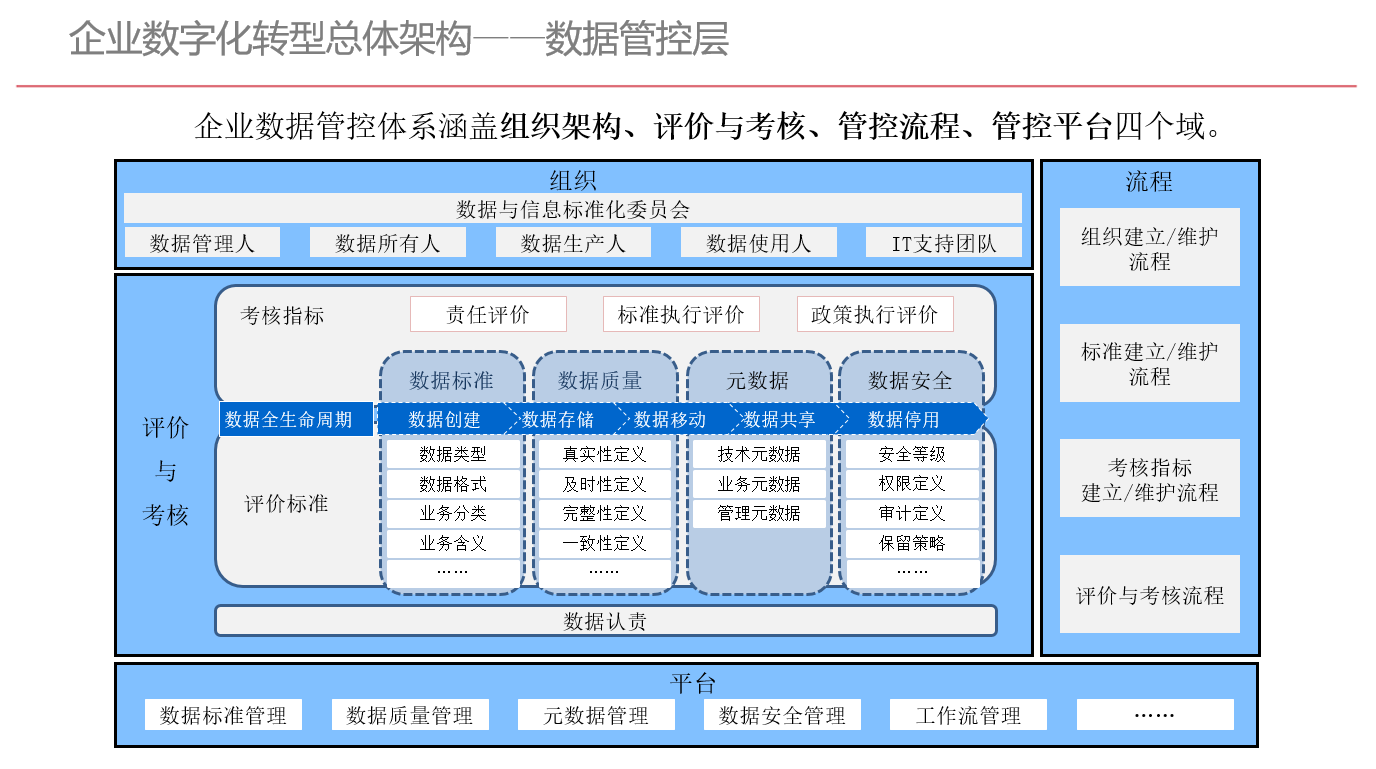Select the 及时性定义 cell
Image resolution: width=1376 pixels, height=769 pixels.
tap(604, 484)
